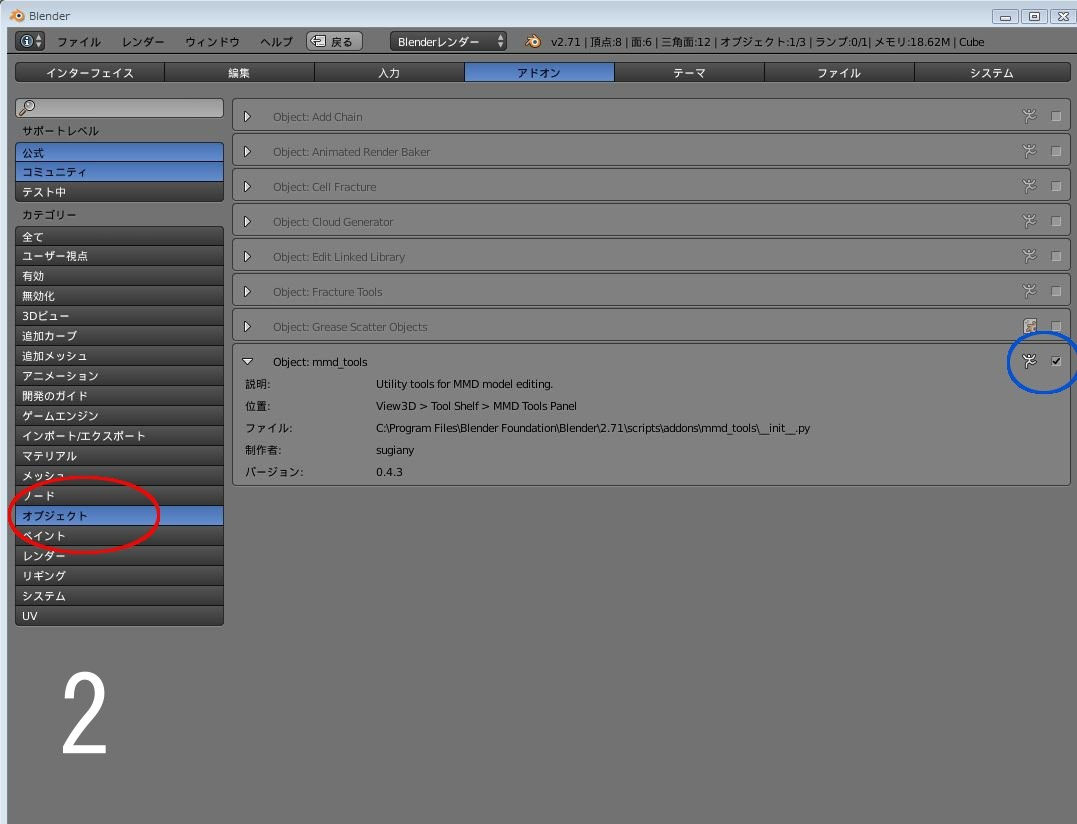Click the 戻る back button
Image resolution: width=1077 pixels, height=824 pixels.
click(334, 42)
